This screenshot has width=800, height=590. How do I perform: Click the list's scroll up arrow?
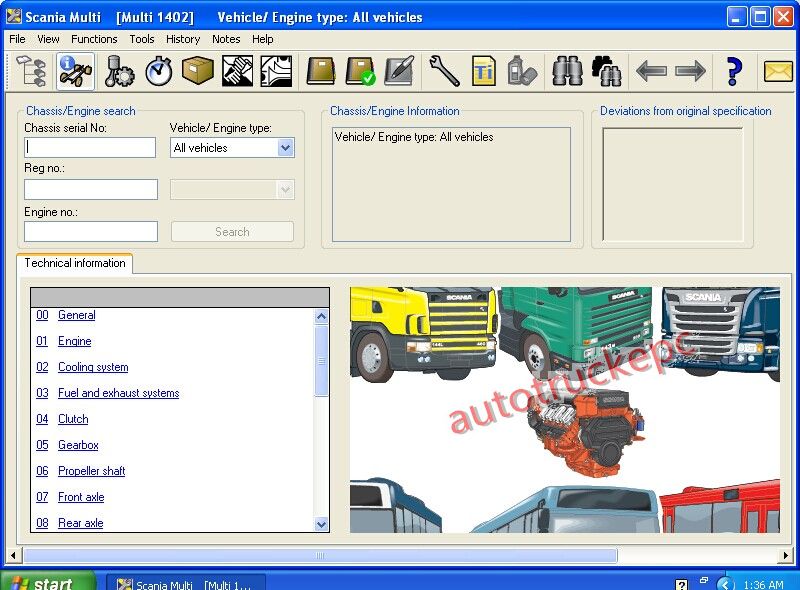[x=321, y=316]
